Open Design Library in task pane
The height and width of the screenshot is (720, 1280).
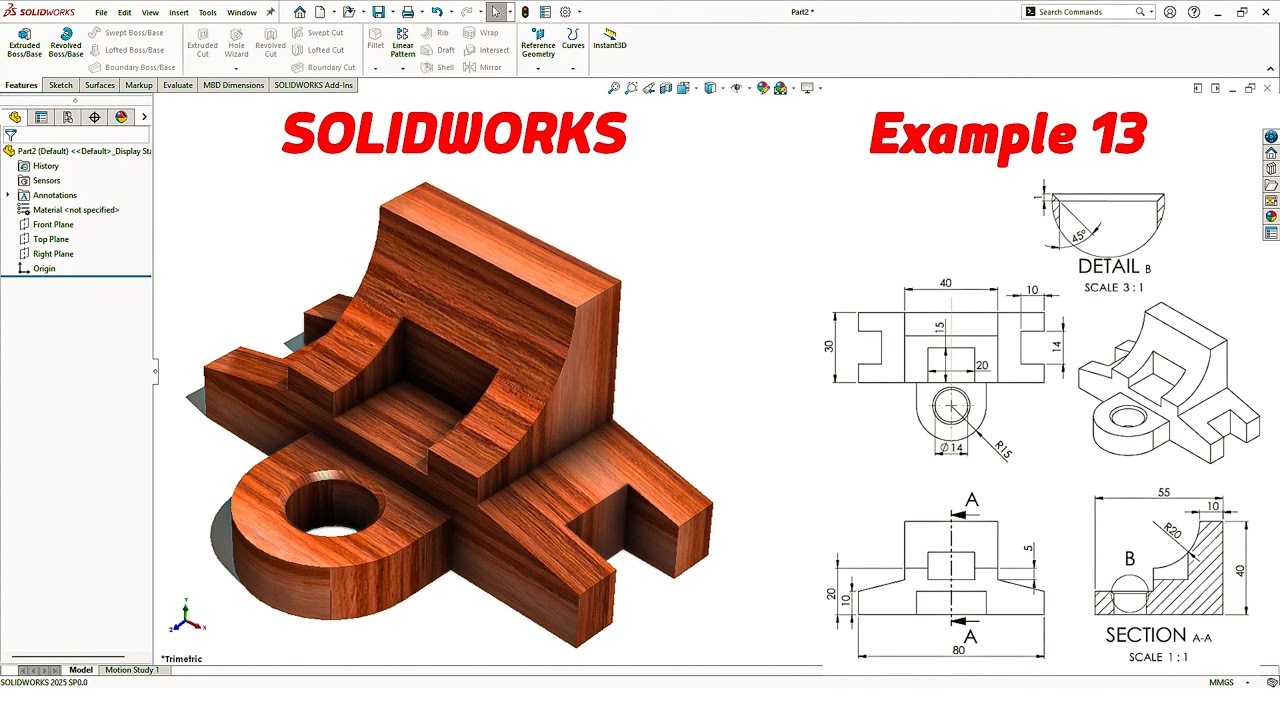[x=1271, y=169]
